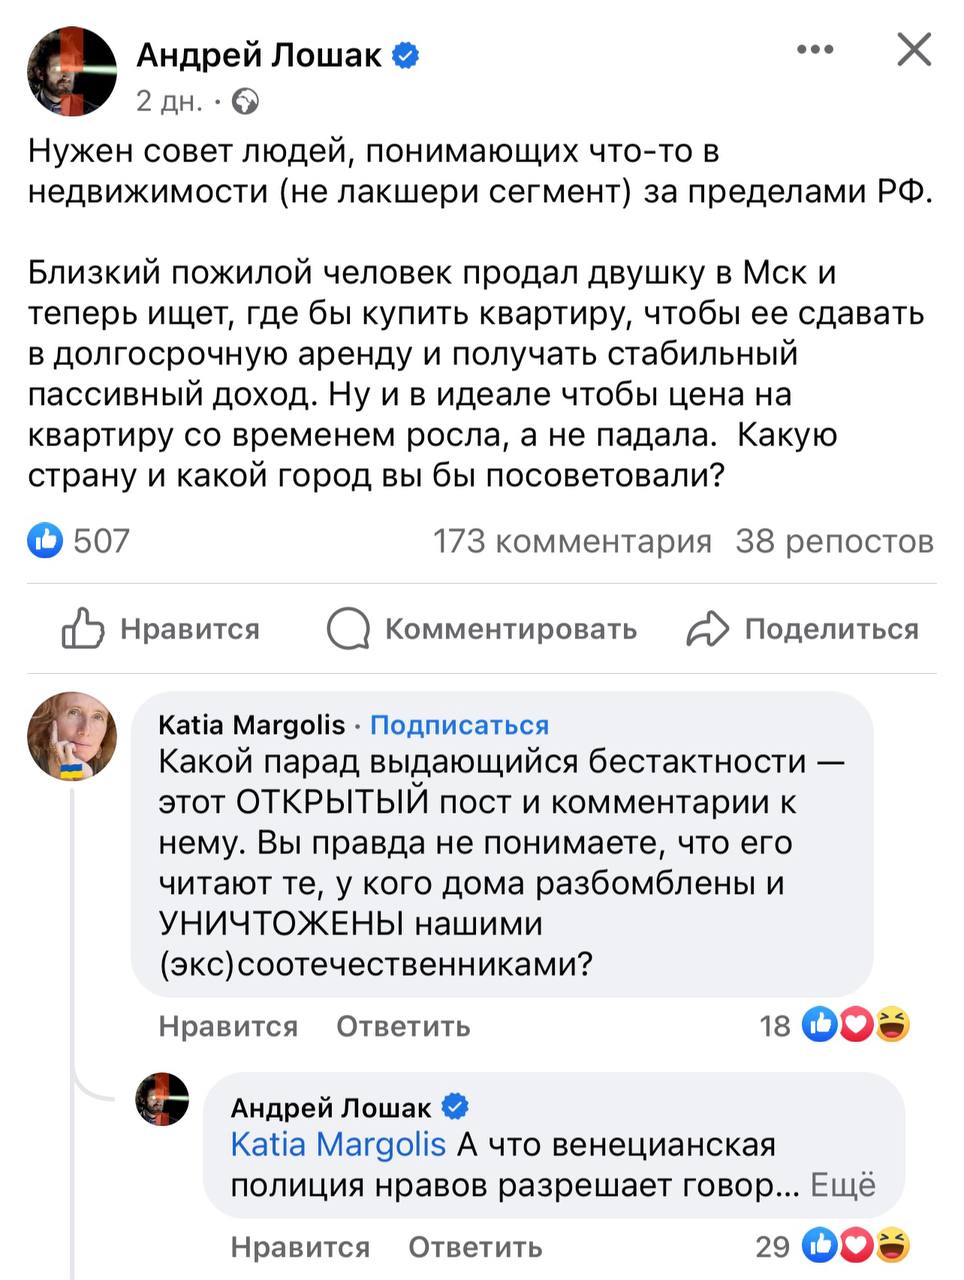The height and width of the screenshot is (1280, 964).
Task: Click the globe public-audience icon
Action: tap(245, 101)
